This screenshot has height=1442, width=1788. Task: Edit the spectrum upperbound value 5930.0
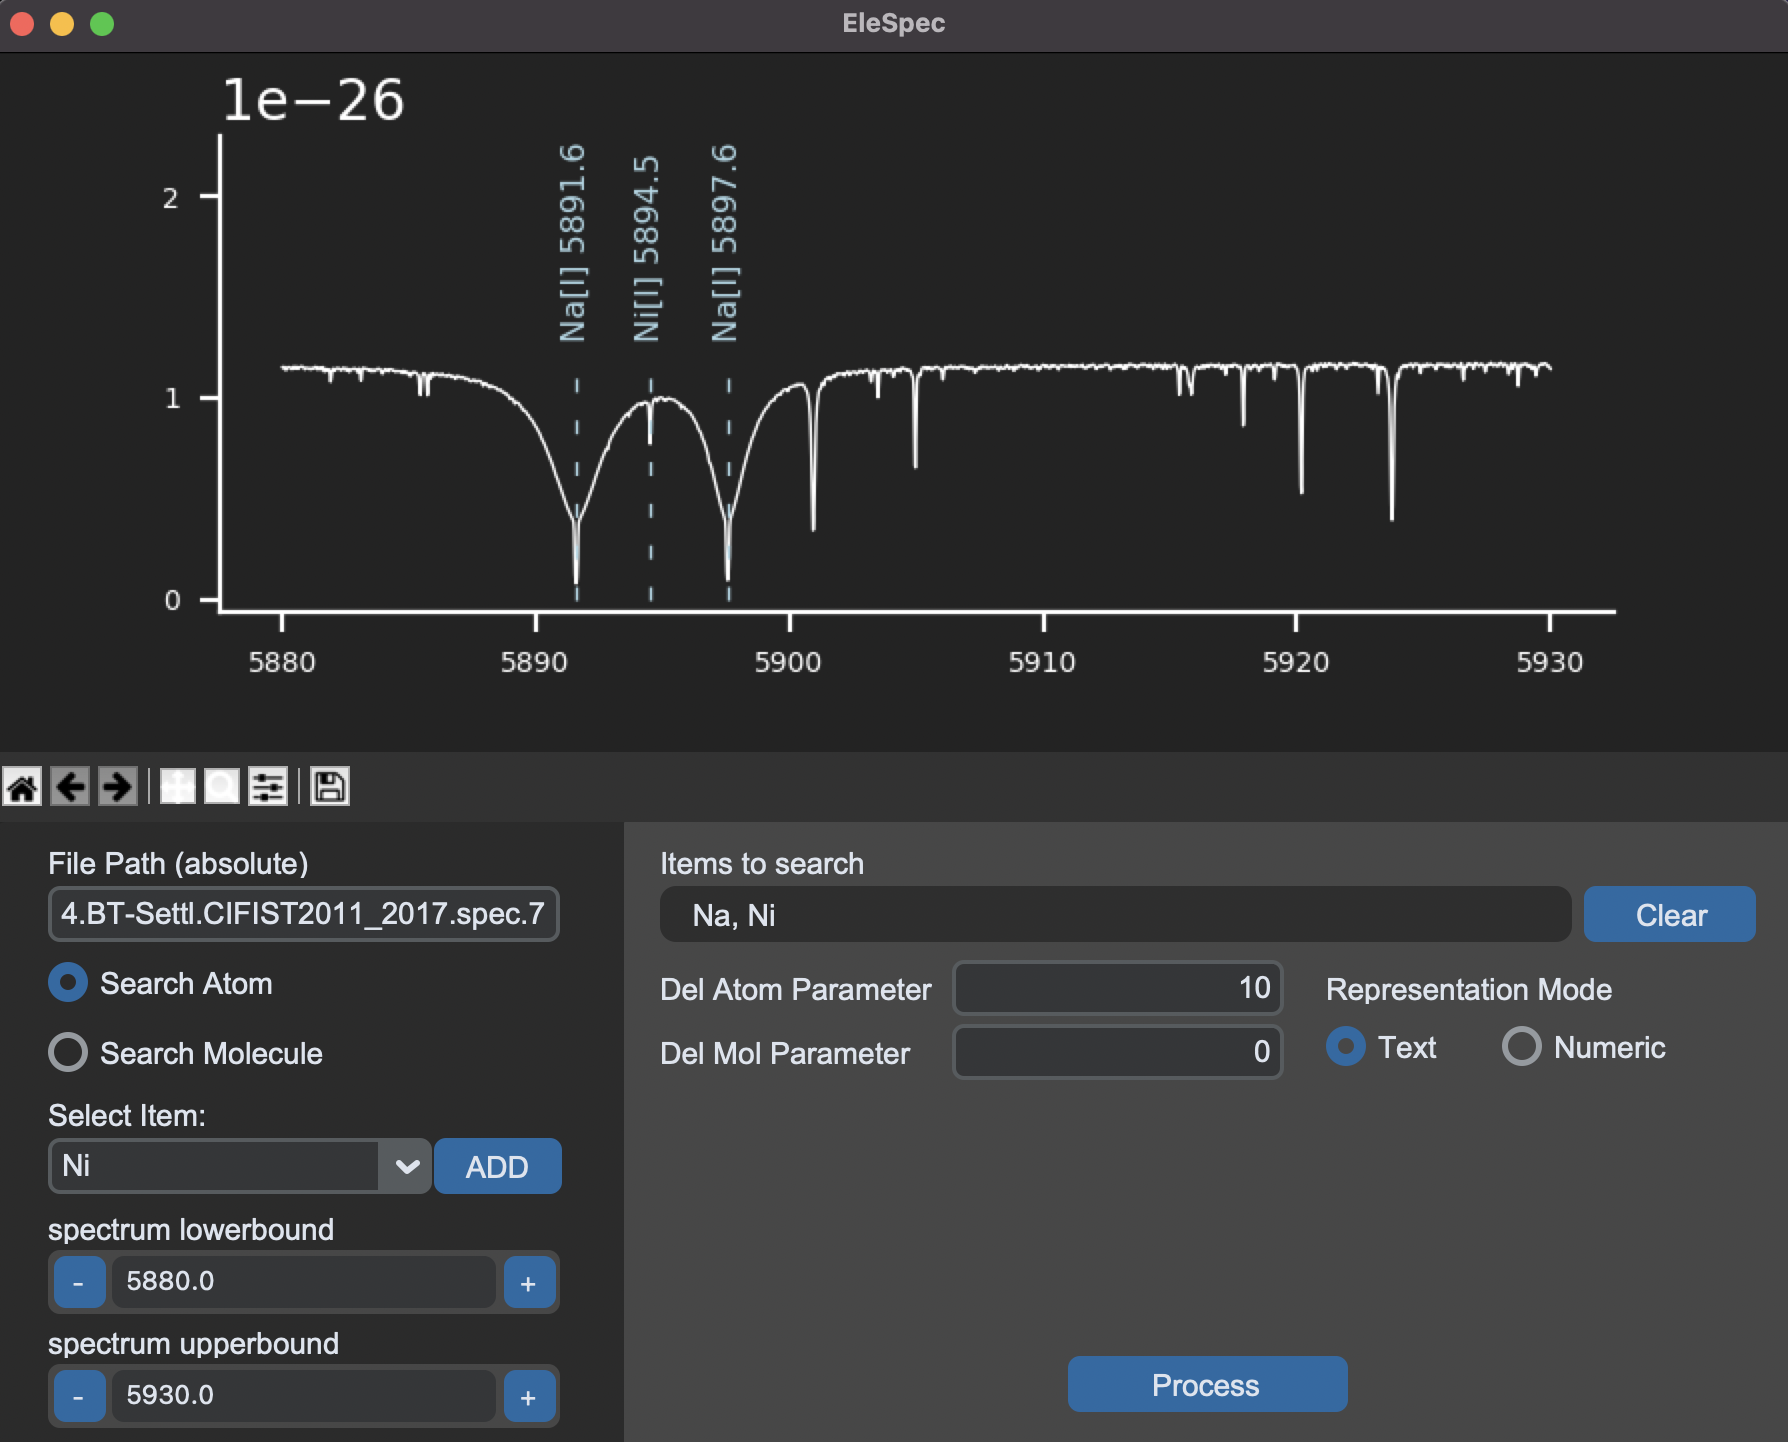tap(304, 1396)
